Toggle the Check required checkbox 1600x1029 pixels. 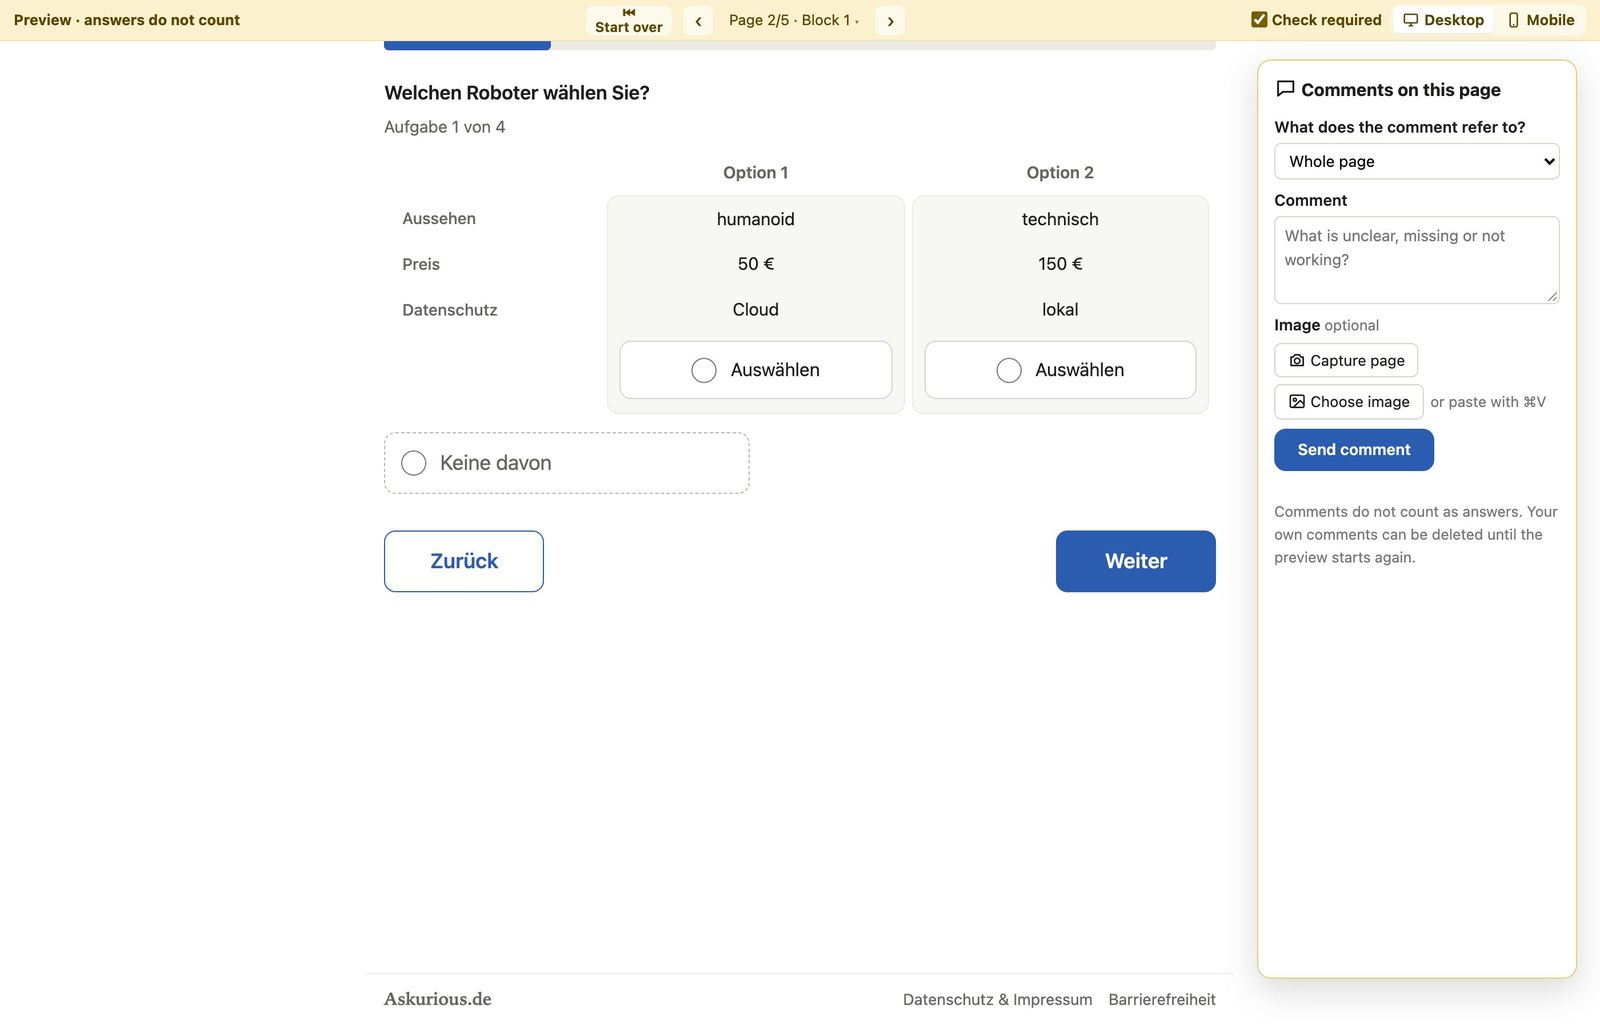point(1259,20)
